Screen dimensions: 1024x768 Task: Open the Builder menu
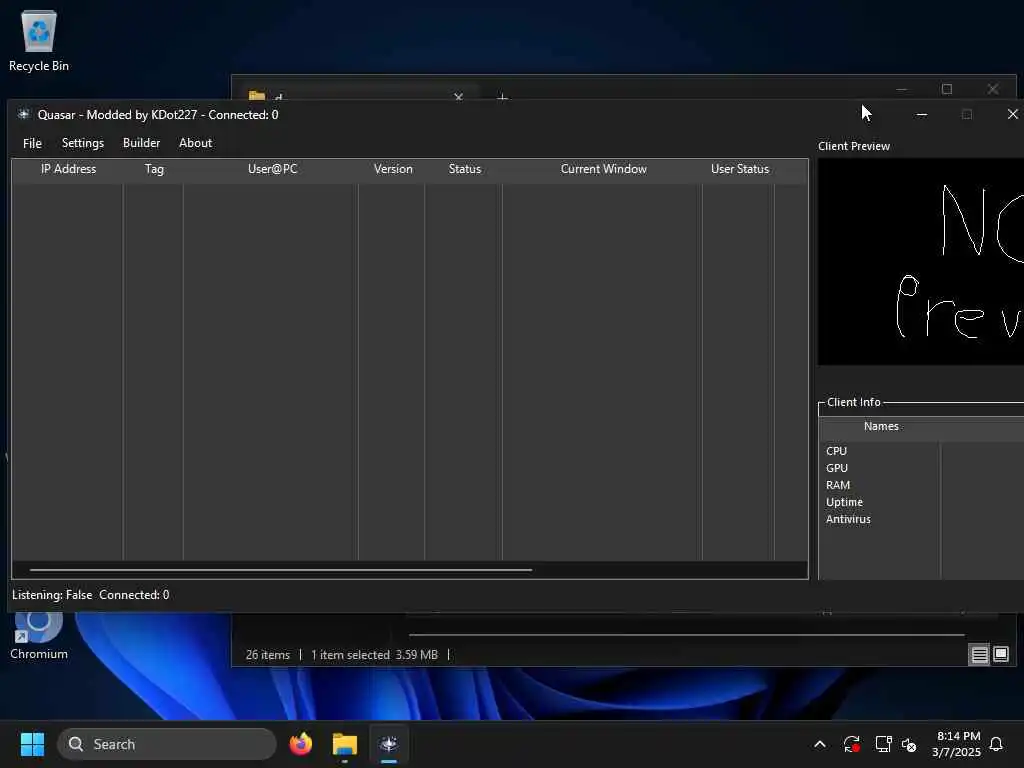point(141,143)
